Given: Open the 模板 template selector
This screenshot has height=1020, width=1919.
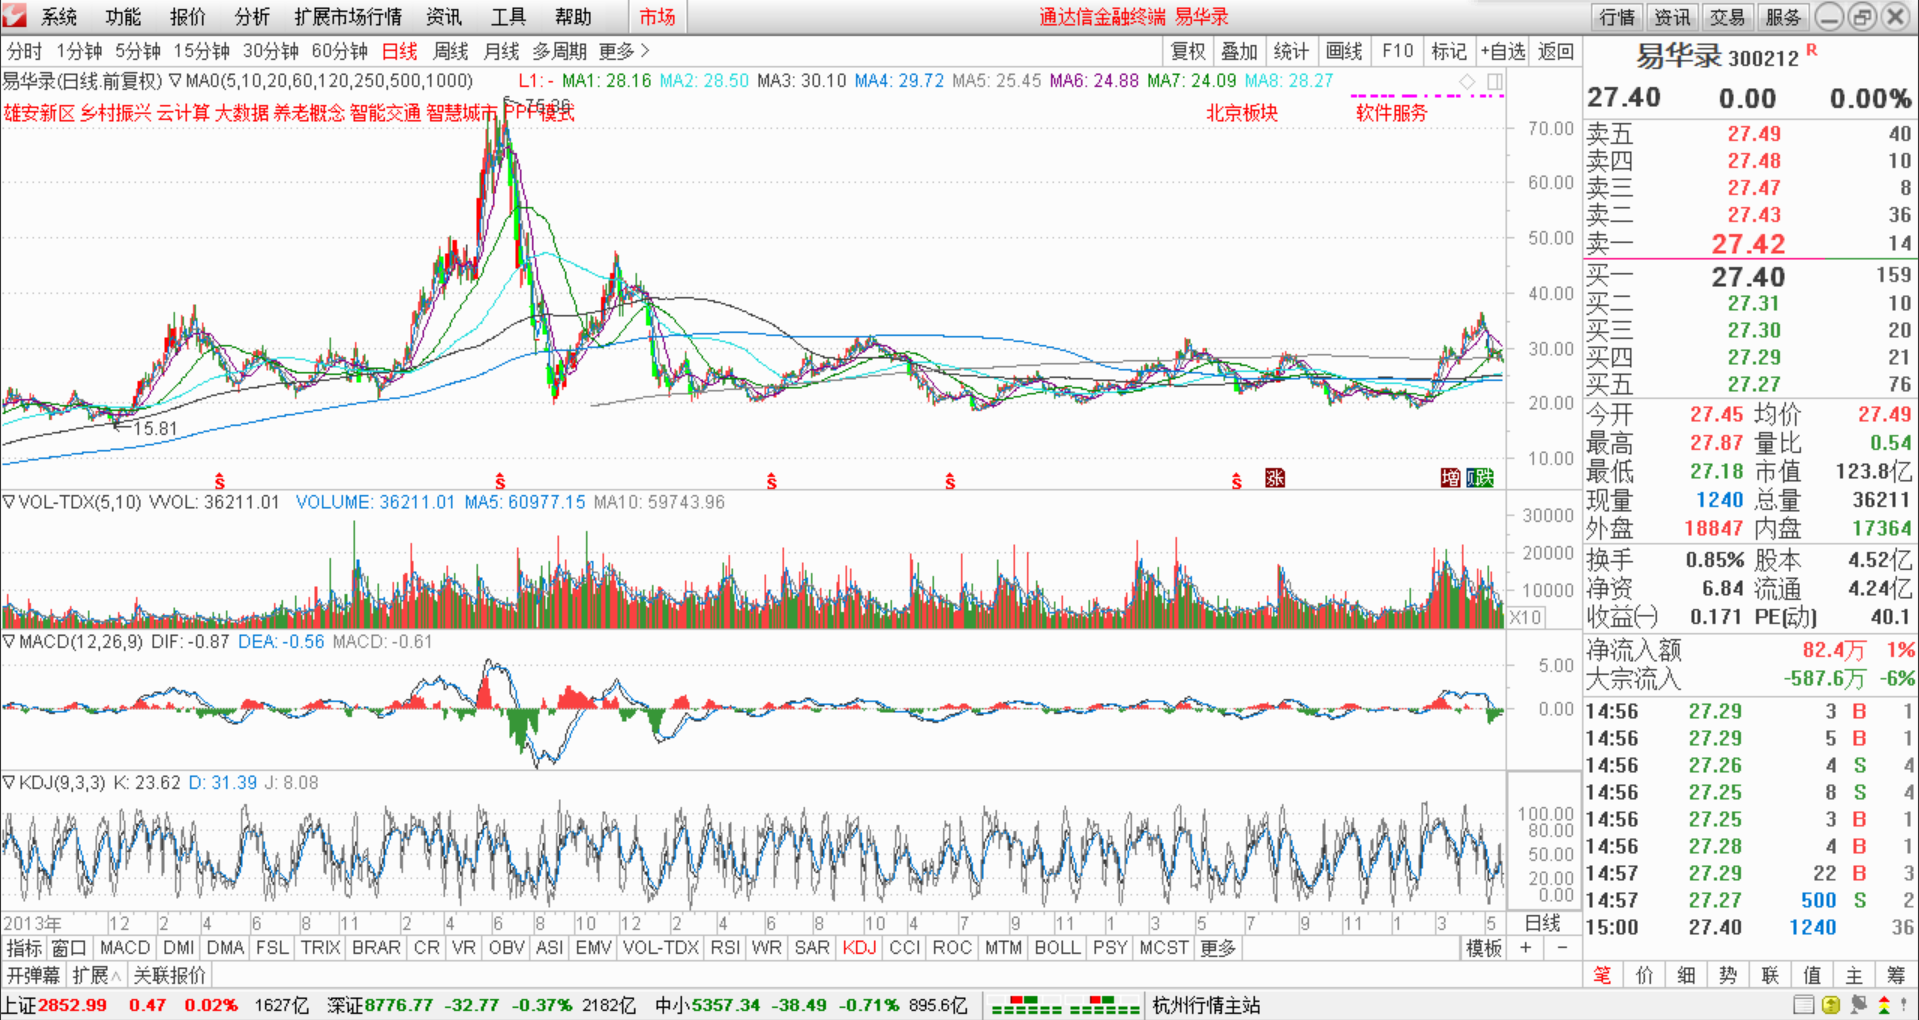Looking at the screenshot, I should click(1484, 947).
